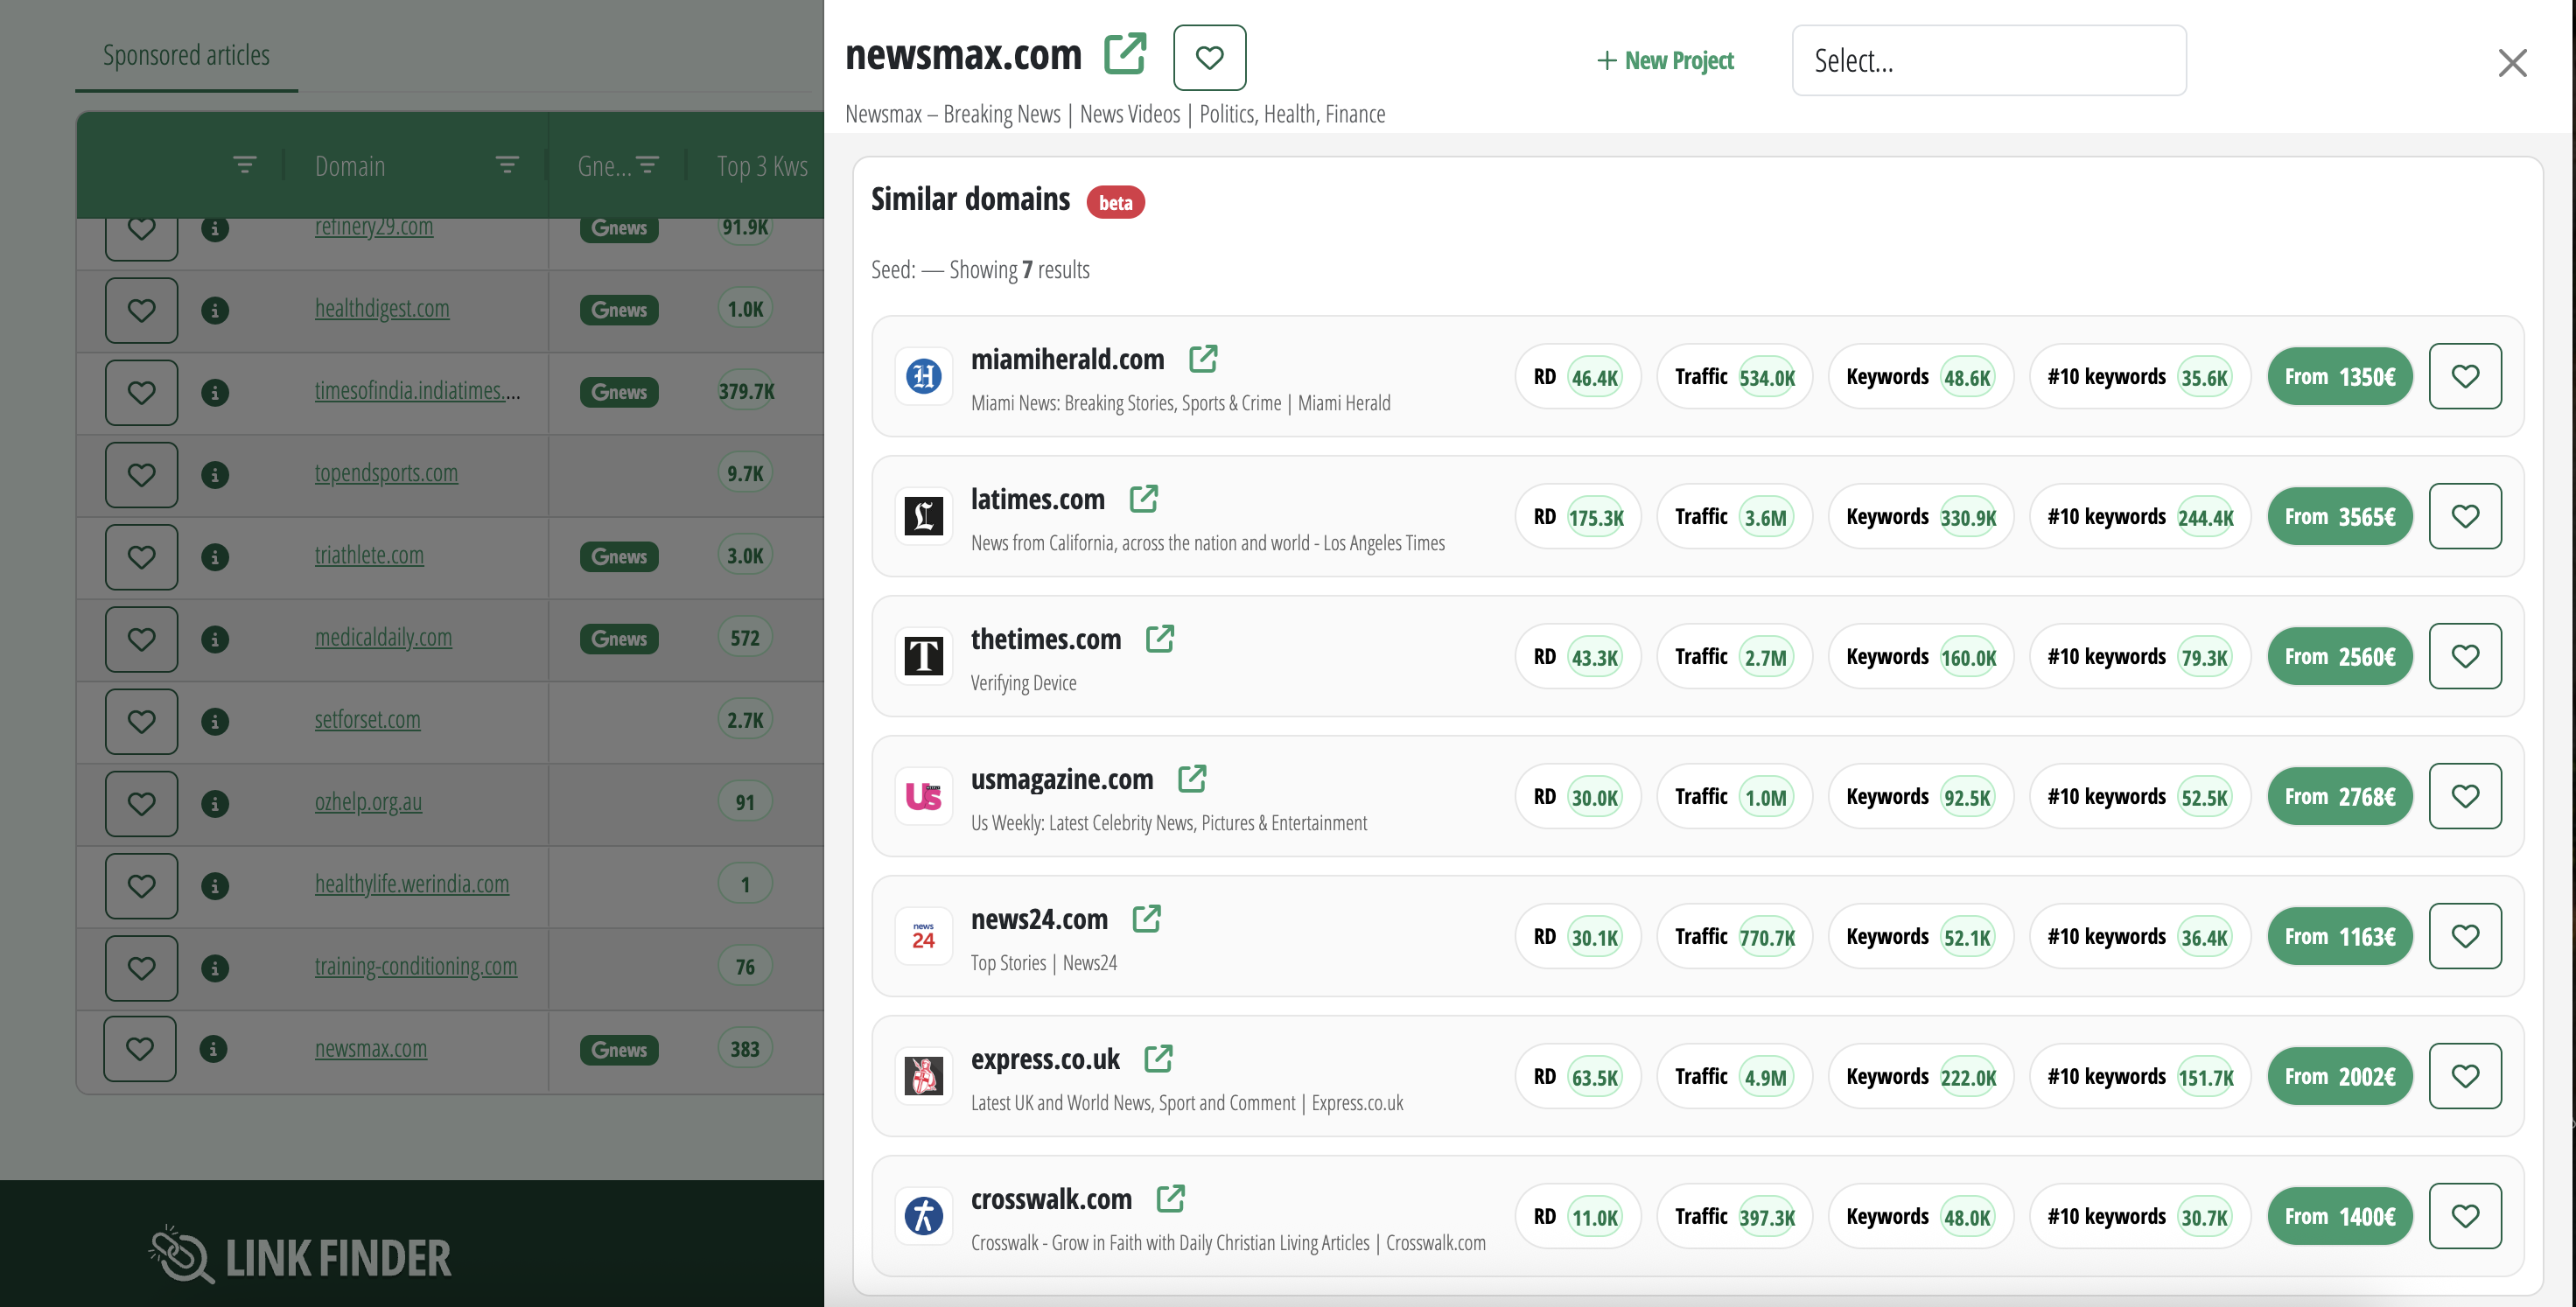Open crosswalk.com external link icon

point(1170,1199)
